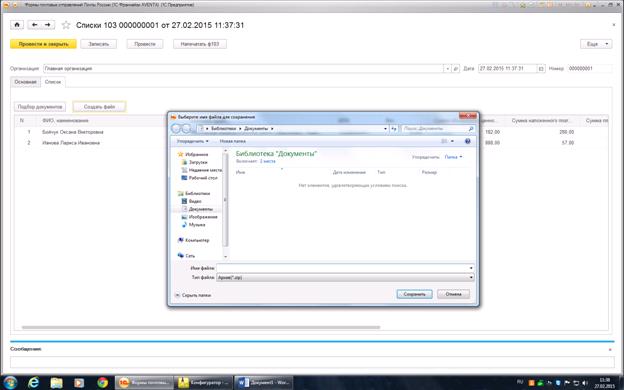This screenshot has height=390, width=624.
Task: Click the table's horizontal scrollbar
Action: pos(201,328)
